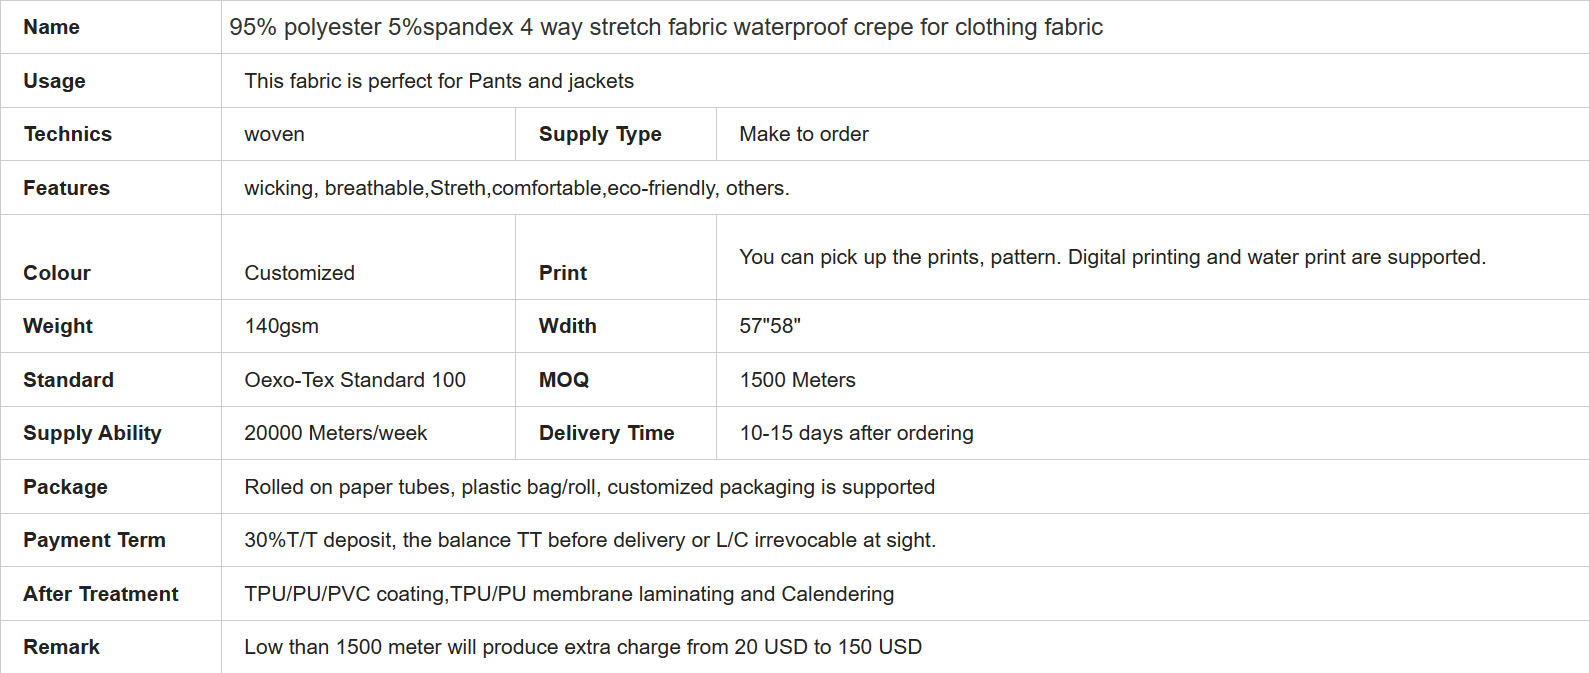Click '10-15 days after ordering' delivery time

856,433
